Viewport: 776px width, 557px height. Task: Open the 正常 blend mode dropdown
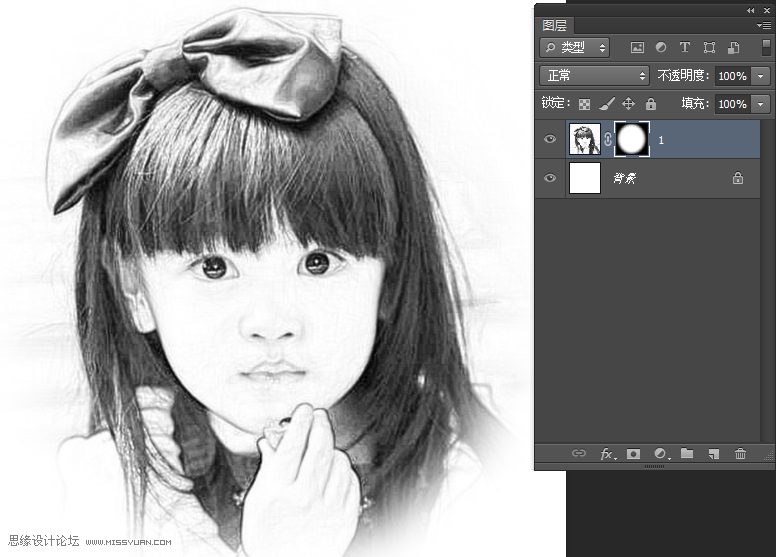coord(594,76)
